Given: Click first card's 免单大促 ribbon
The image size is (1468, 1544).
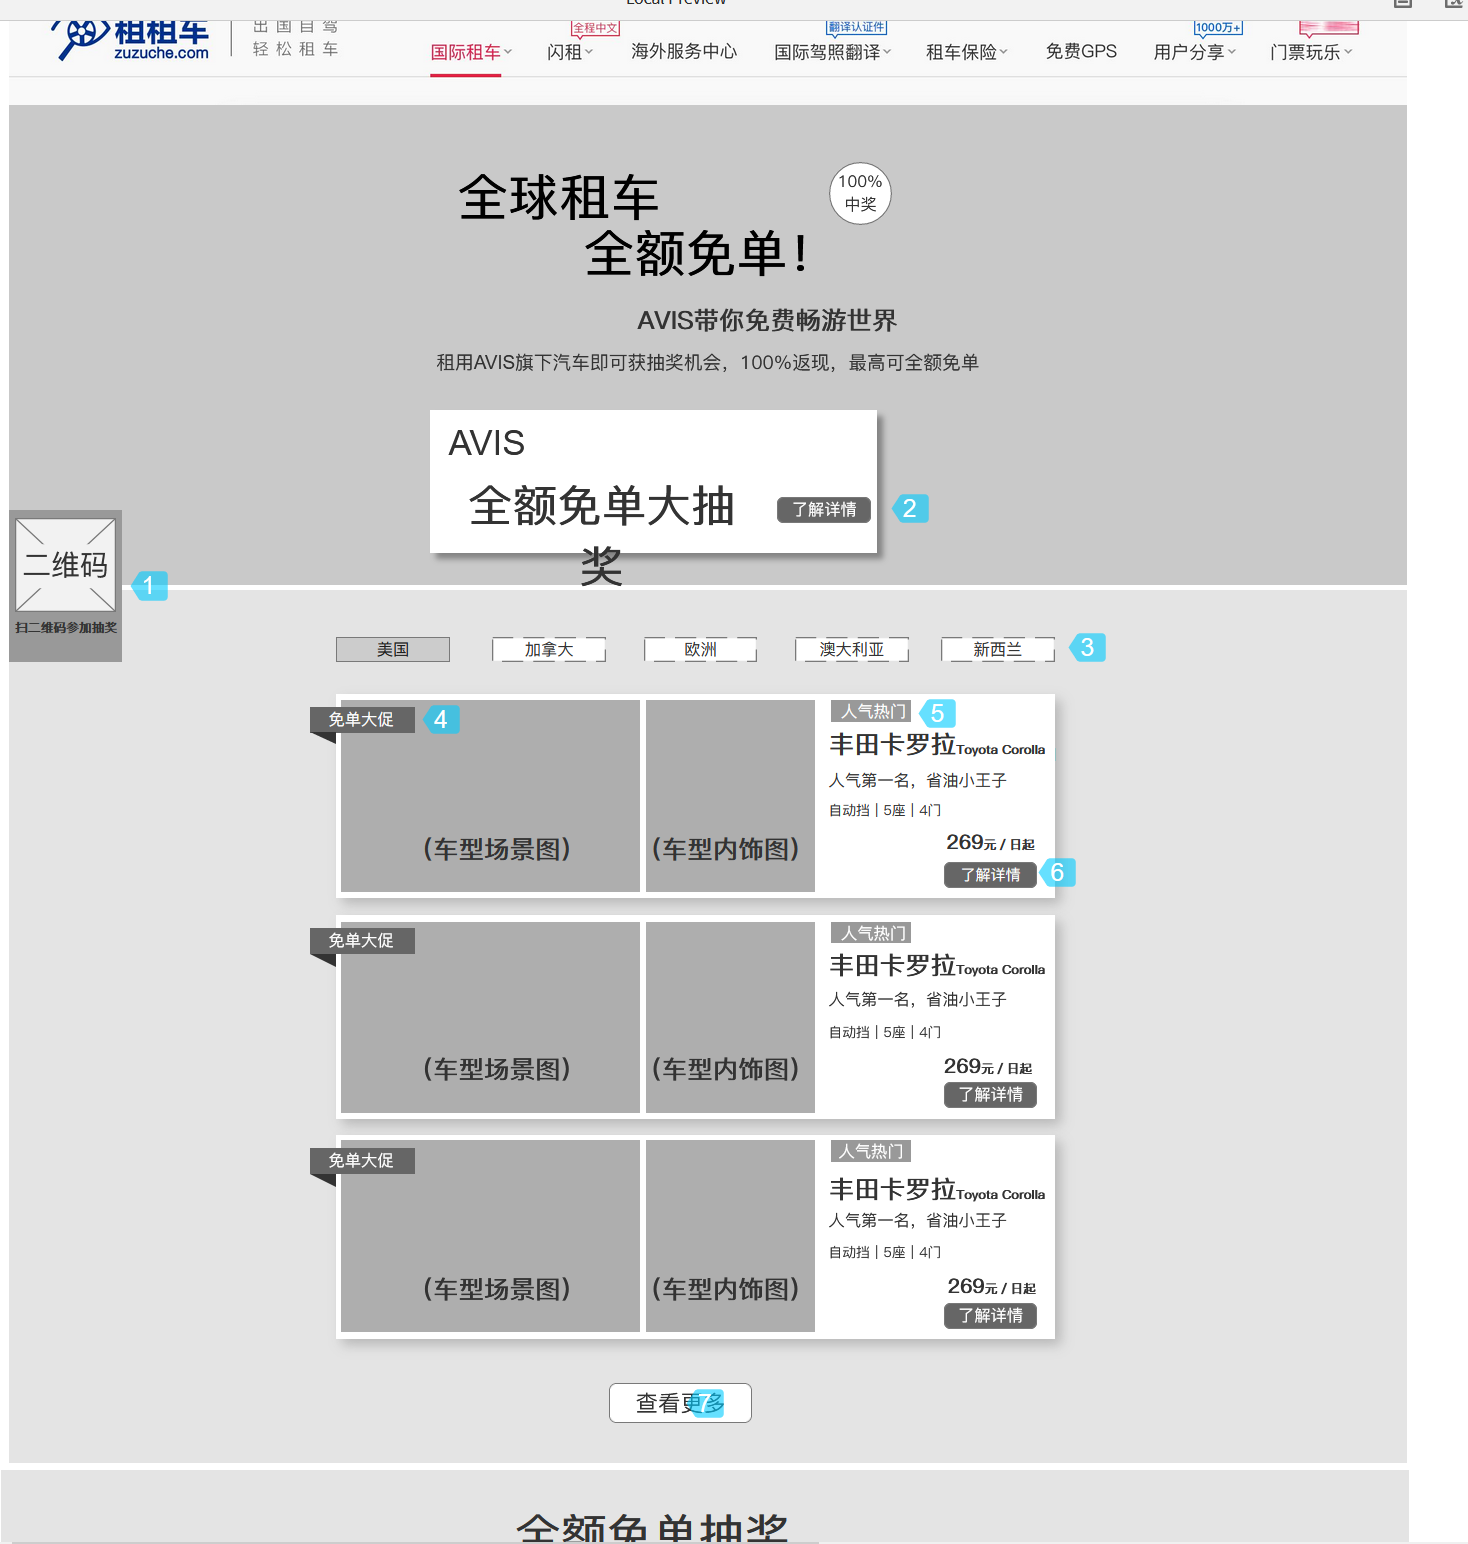Looking at the screenshot, I should pos(361,720).
